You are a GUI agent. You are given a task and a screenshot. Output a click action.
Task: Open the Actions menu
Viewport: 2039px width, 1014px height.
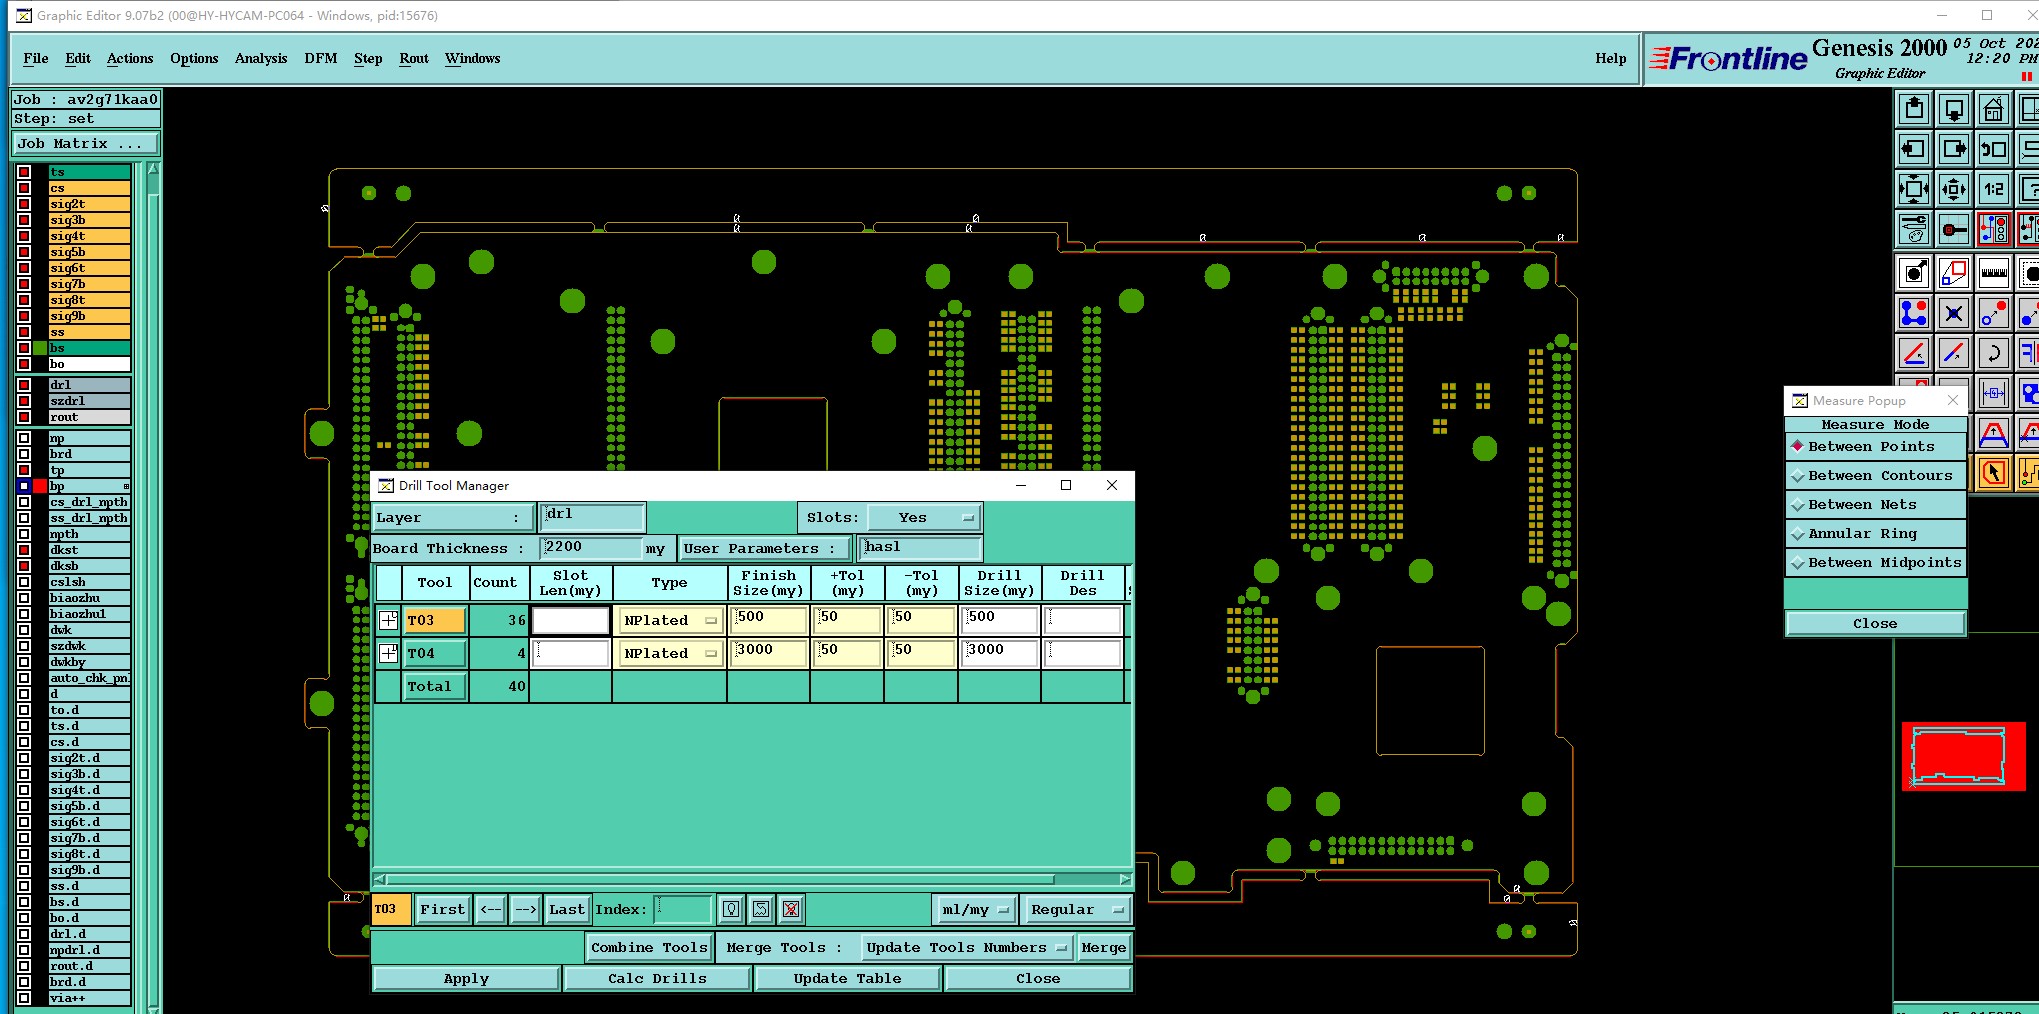click(130, 59)
